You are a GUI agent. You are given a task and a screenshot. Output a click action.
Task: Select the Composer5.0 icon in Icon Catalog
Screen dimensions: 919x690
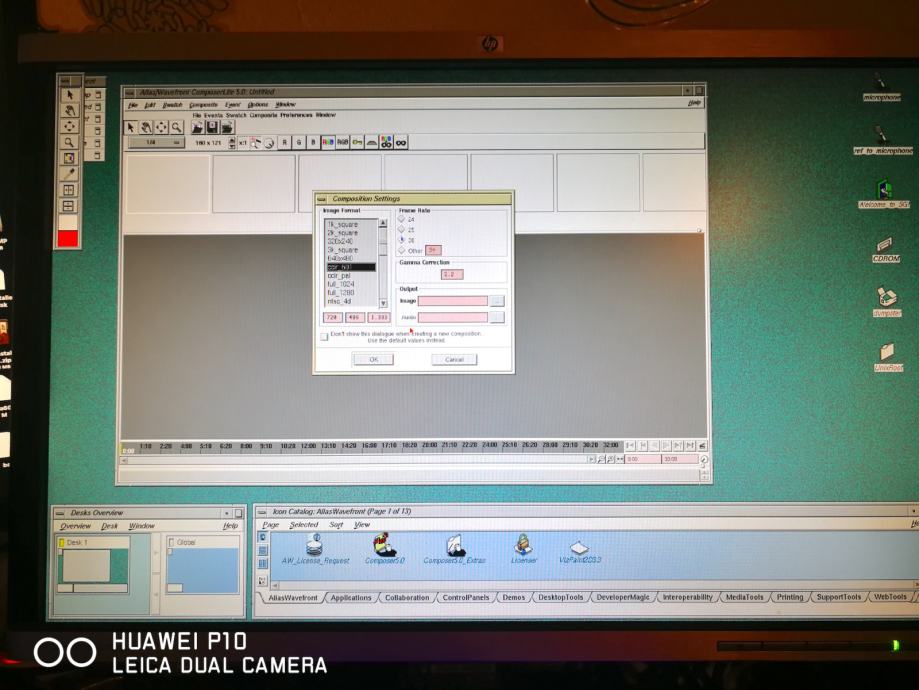coord(384,549)
